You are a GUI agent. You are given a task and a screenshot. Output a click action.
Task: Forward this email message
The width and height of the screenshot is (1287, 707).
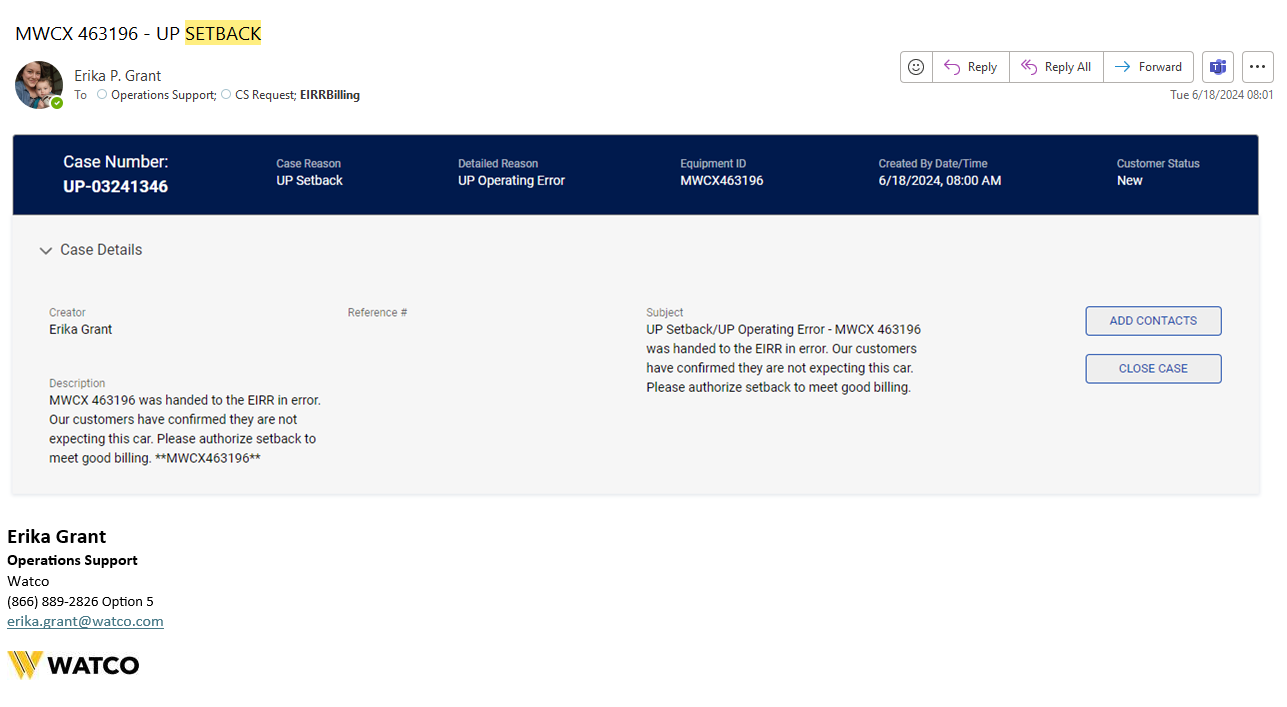pyautogui.click(x=1148, y=67)
